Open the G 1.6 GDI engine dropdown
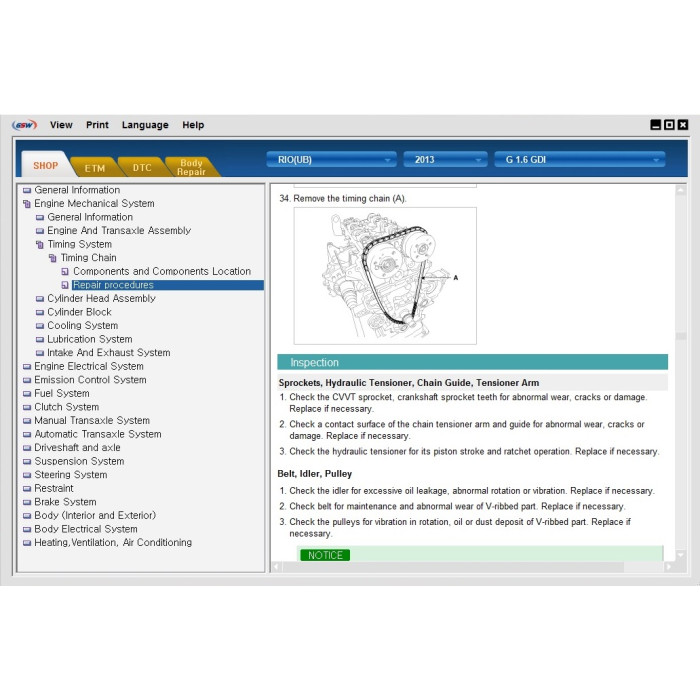700x700 pixels. point(579,160)
